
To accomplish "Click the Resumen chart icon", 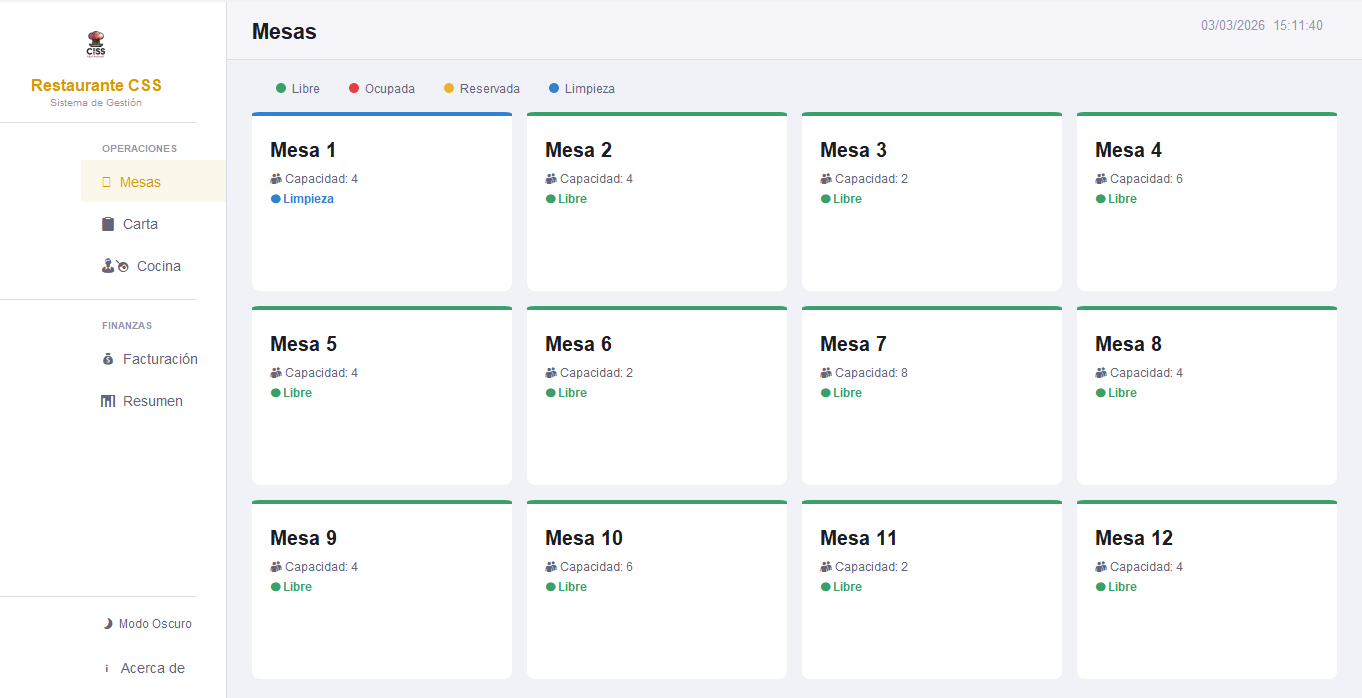I will pyautogui.click(x=108, y=401).
